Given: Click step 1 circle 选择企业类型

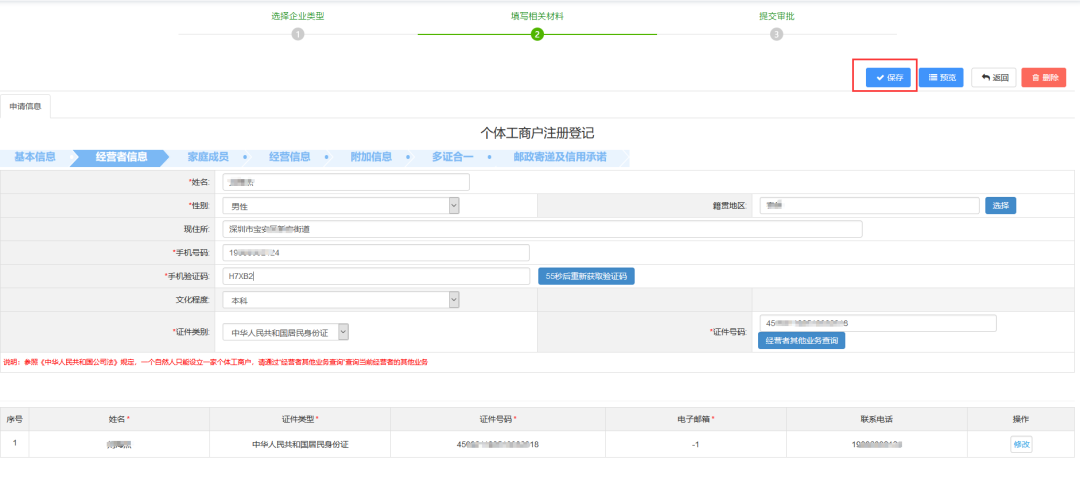Looking at the screenshot, I should [298, 34].
